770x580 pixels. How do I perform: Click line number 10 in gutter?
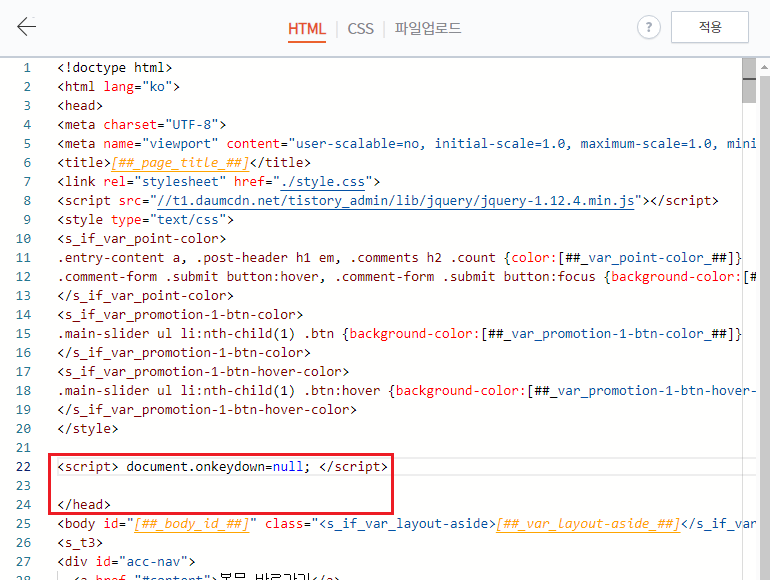click(x=23, y=239)
